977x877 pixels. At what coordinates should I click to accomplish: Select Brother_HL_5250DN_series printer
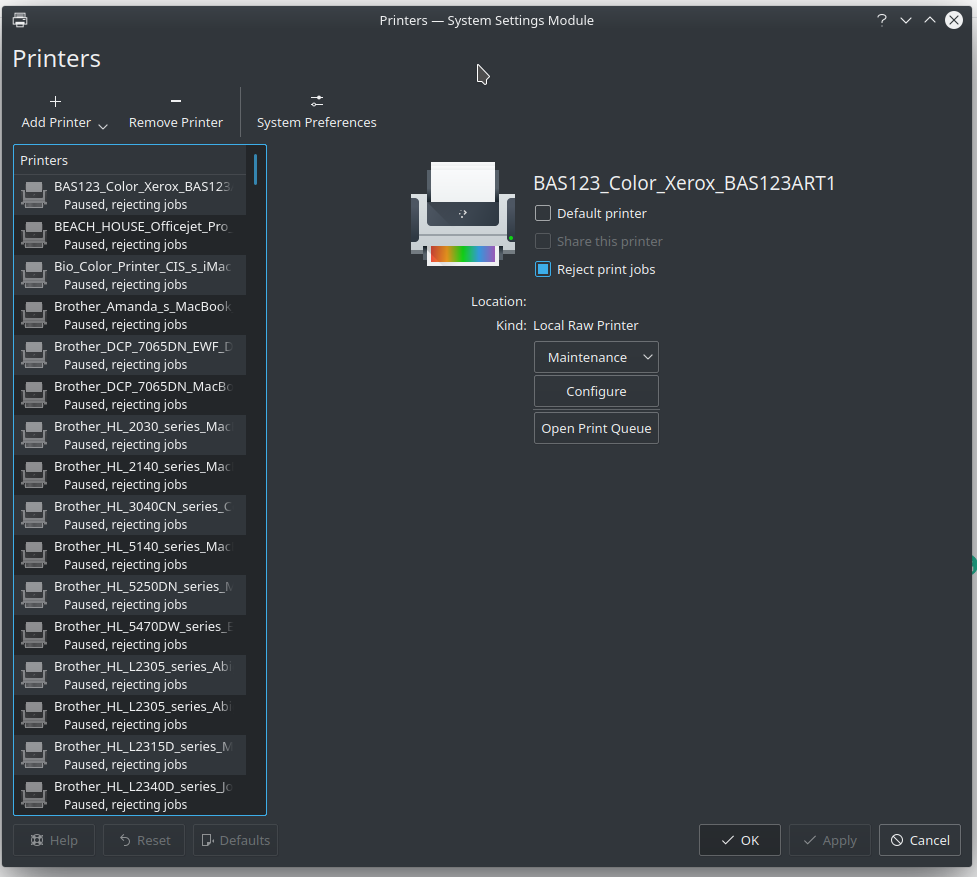[x=130, y=595]
